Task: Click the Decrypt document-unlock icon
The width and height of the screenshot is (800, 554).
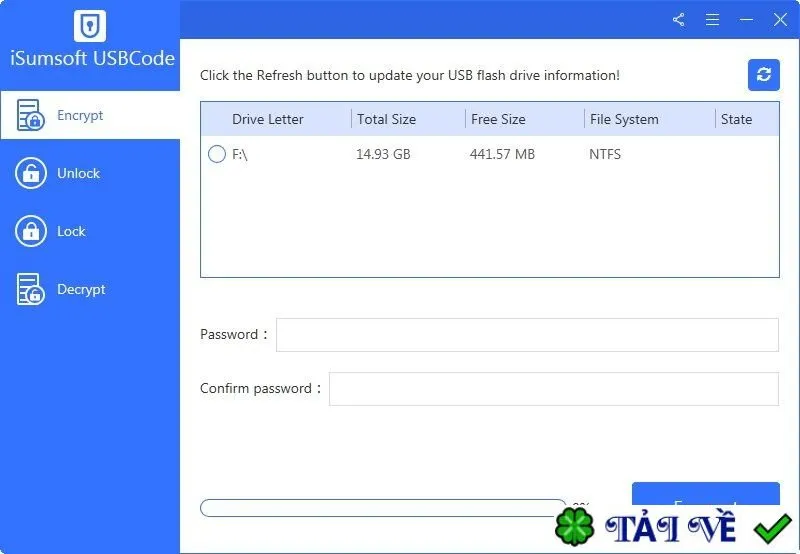Action: [x=31, y=289]
